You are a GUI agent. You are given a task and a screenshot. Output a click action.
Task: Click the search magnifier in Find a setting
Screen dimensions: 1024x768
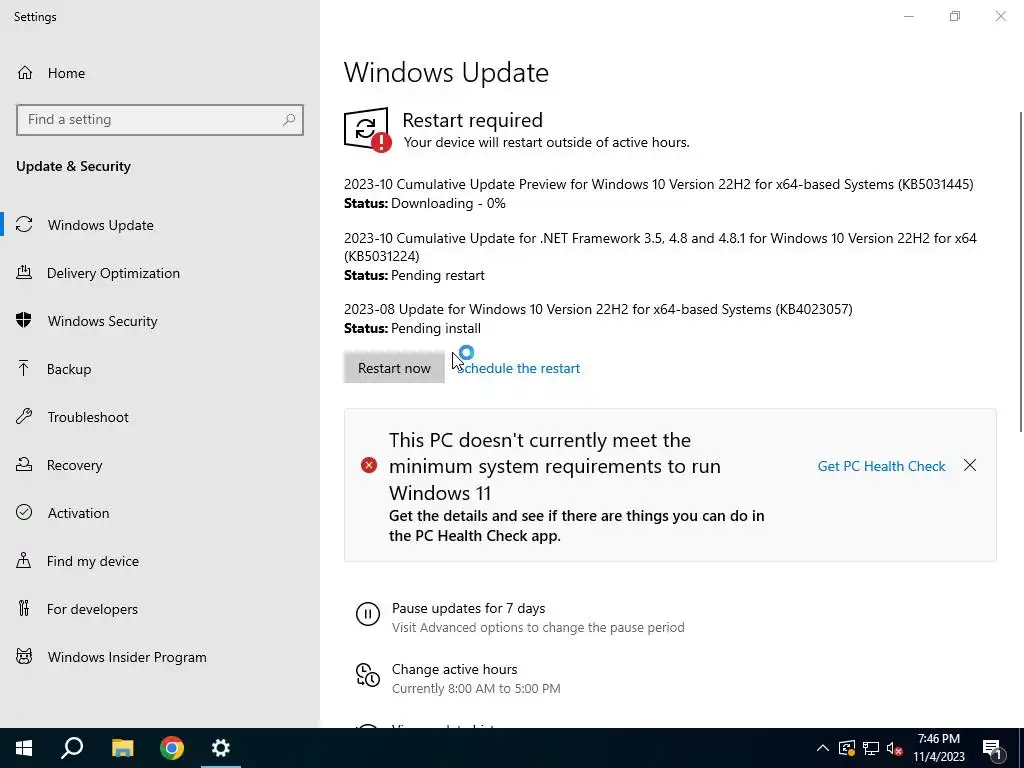click(289, 120)
